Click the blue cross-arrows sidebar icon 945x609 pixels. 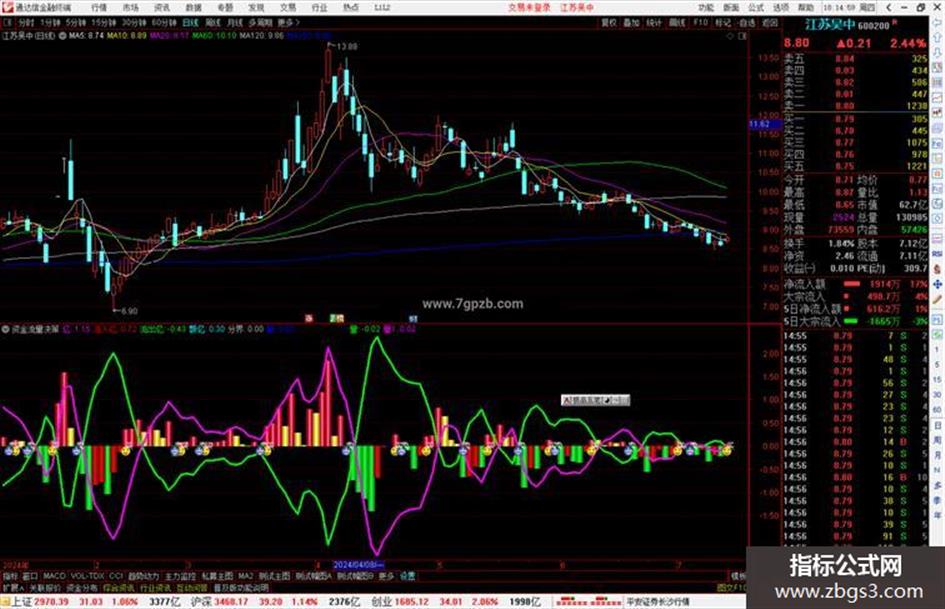(937, 284)
